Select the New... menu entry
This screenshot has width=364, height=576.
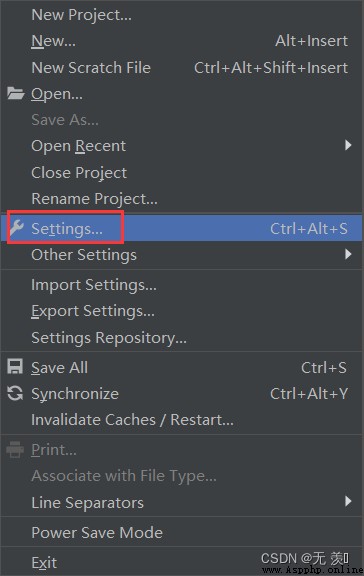coord(182,41)
